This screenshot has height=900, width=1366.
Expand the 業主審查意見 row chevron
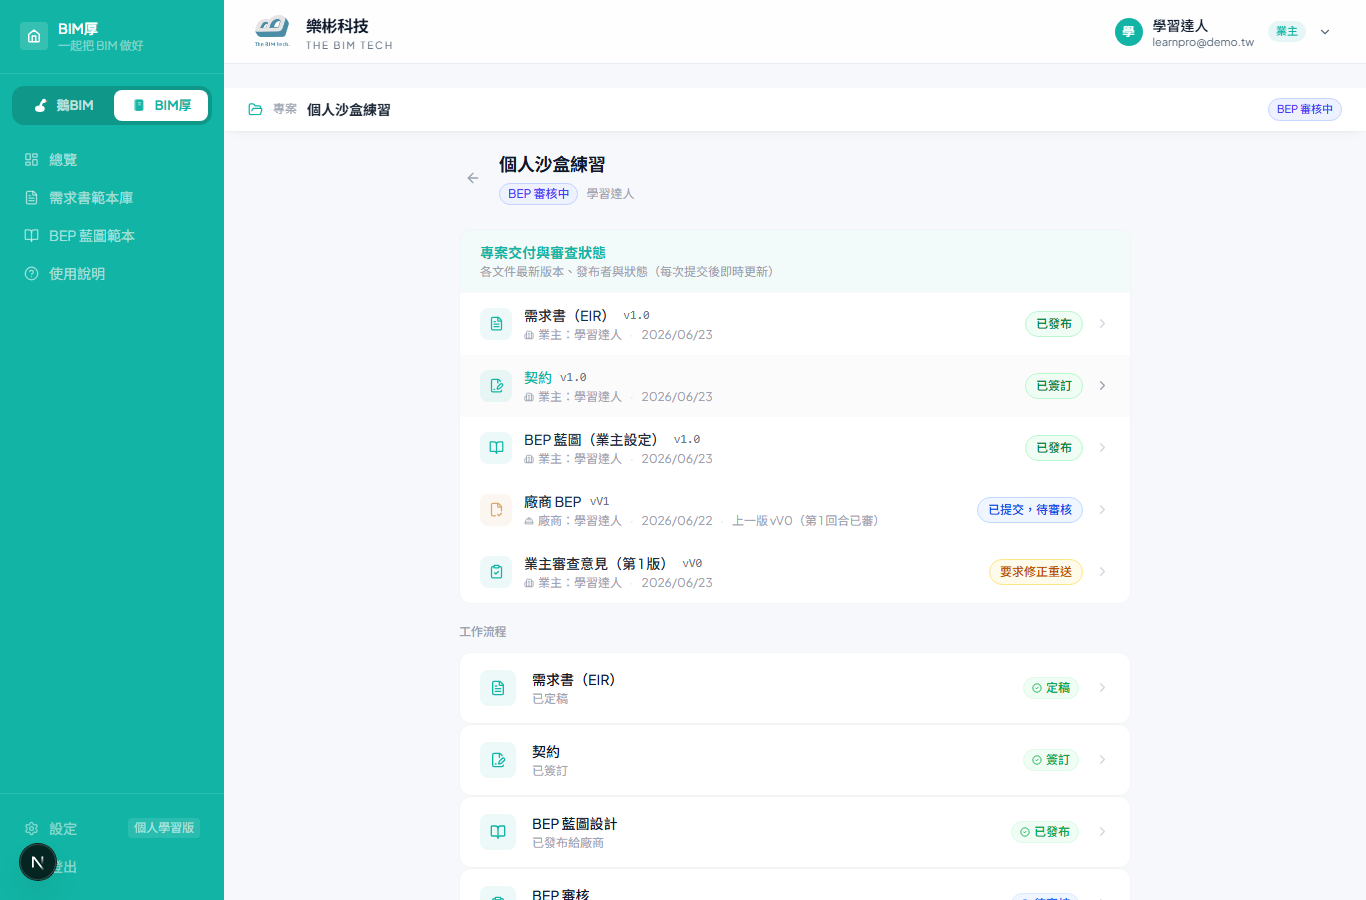point(1102,572)
